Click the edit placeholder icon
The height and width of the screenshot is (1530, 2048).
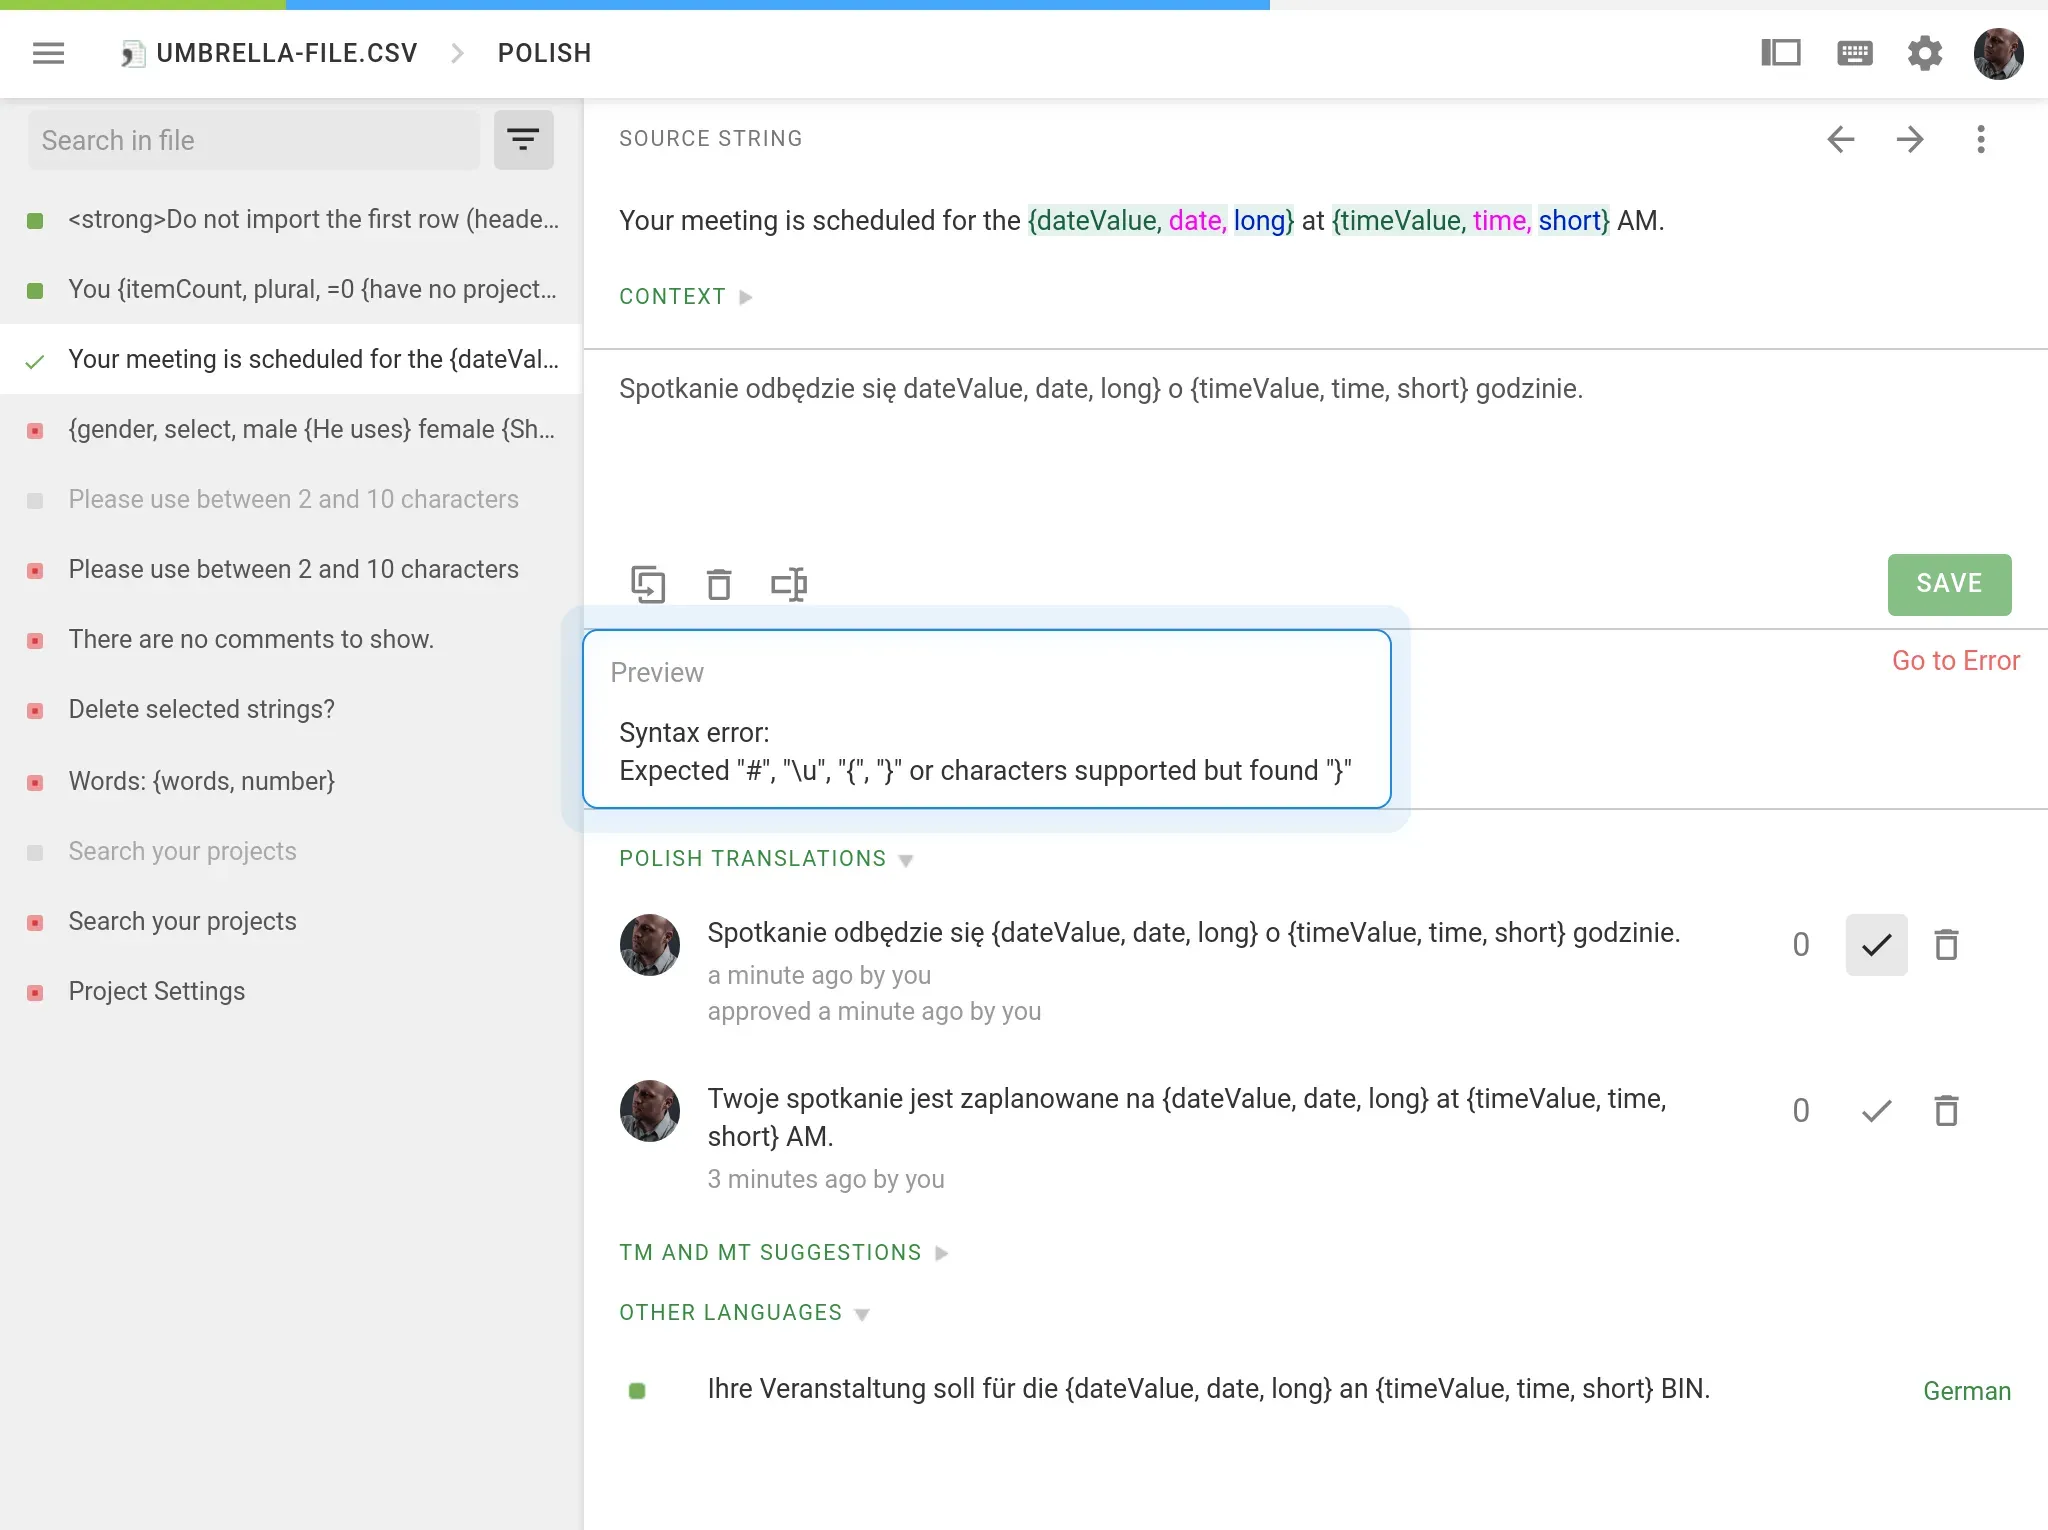[791, 585]
